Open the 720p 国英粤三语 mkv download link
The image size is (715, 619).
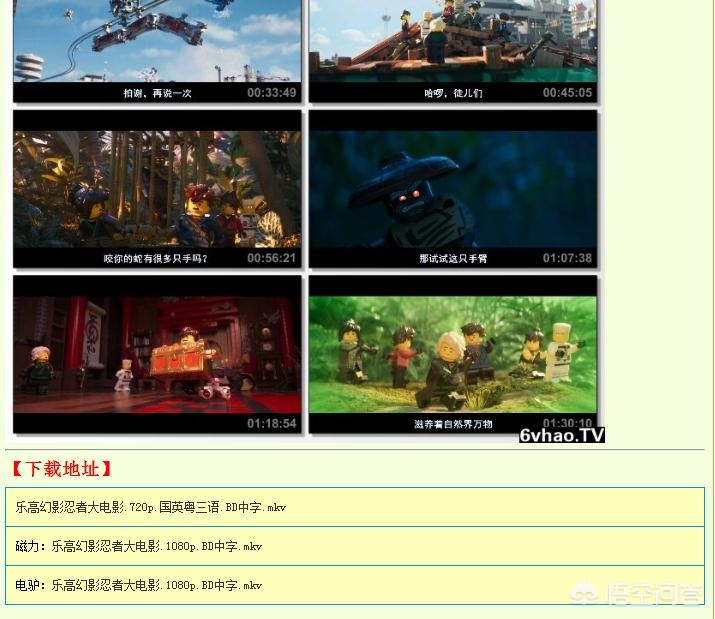point(150,507)
